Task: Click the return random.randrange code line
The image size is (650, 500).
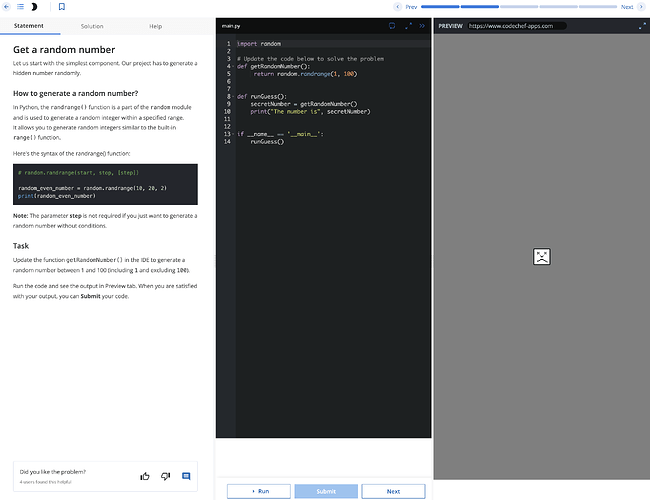Action: point(305,74)
